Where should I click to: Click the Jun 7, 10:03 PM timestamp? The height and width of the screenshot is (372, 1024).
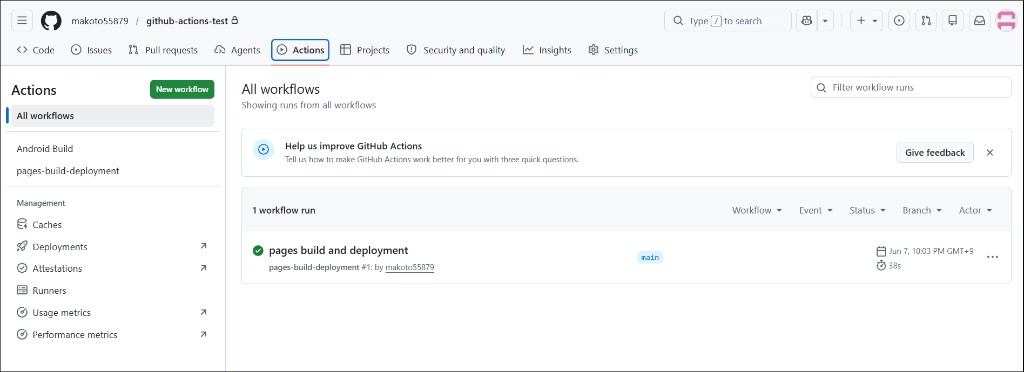(x=931, y=251)
